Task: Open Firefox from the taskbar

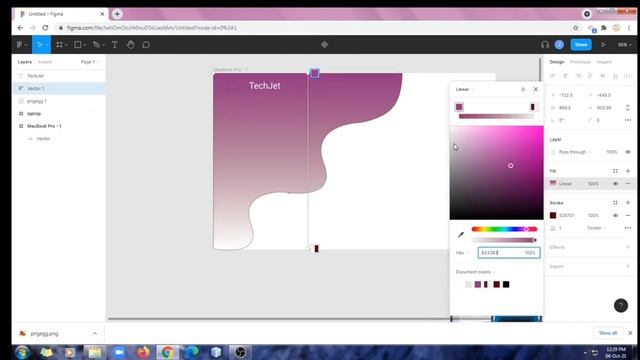Action: pyautogui.click(x=143, y=351)
